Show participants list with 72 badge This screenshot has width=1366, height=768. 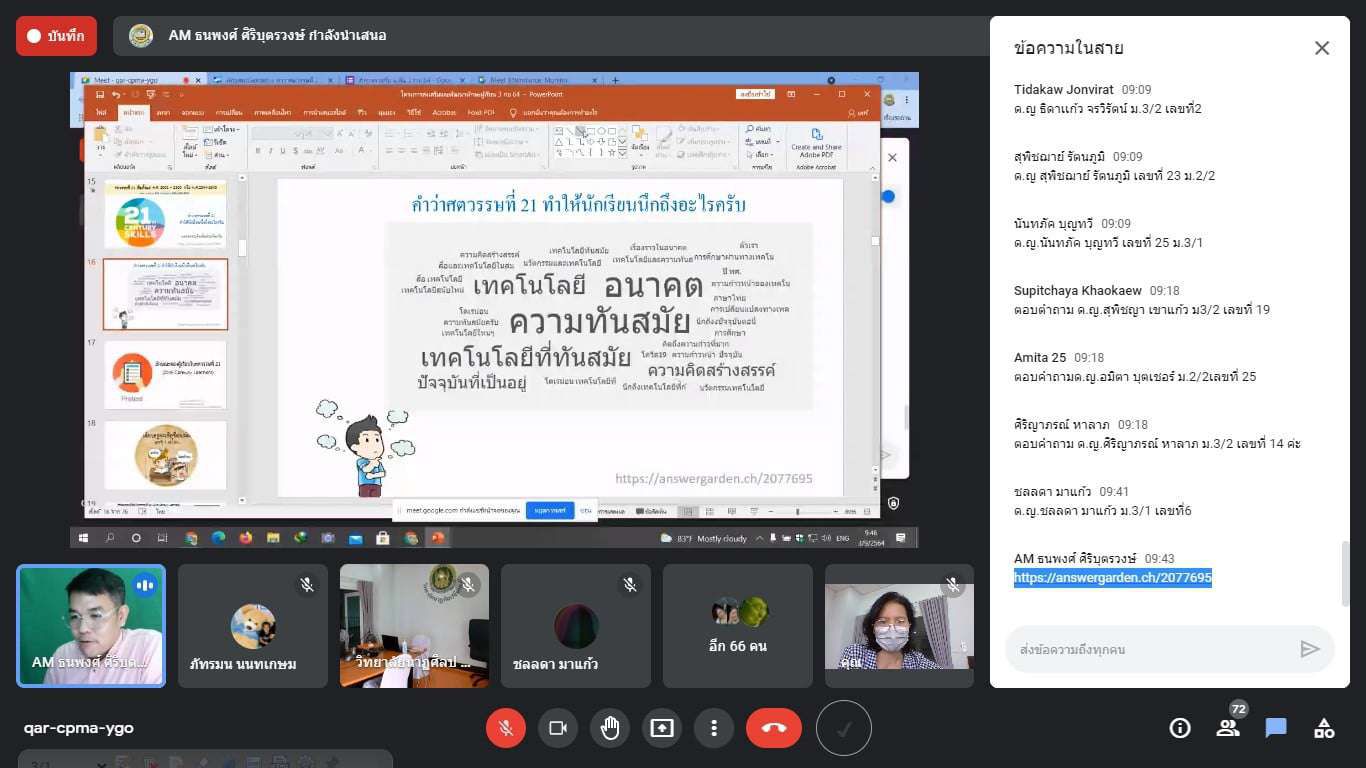click(1228, 728)
